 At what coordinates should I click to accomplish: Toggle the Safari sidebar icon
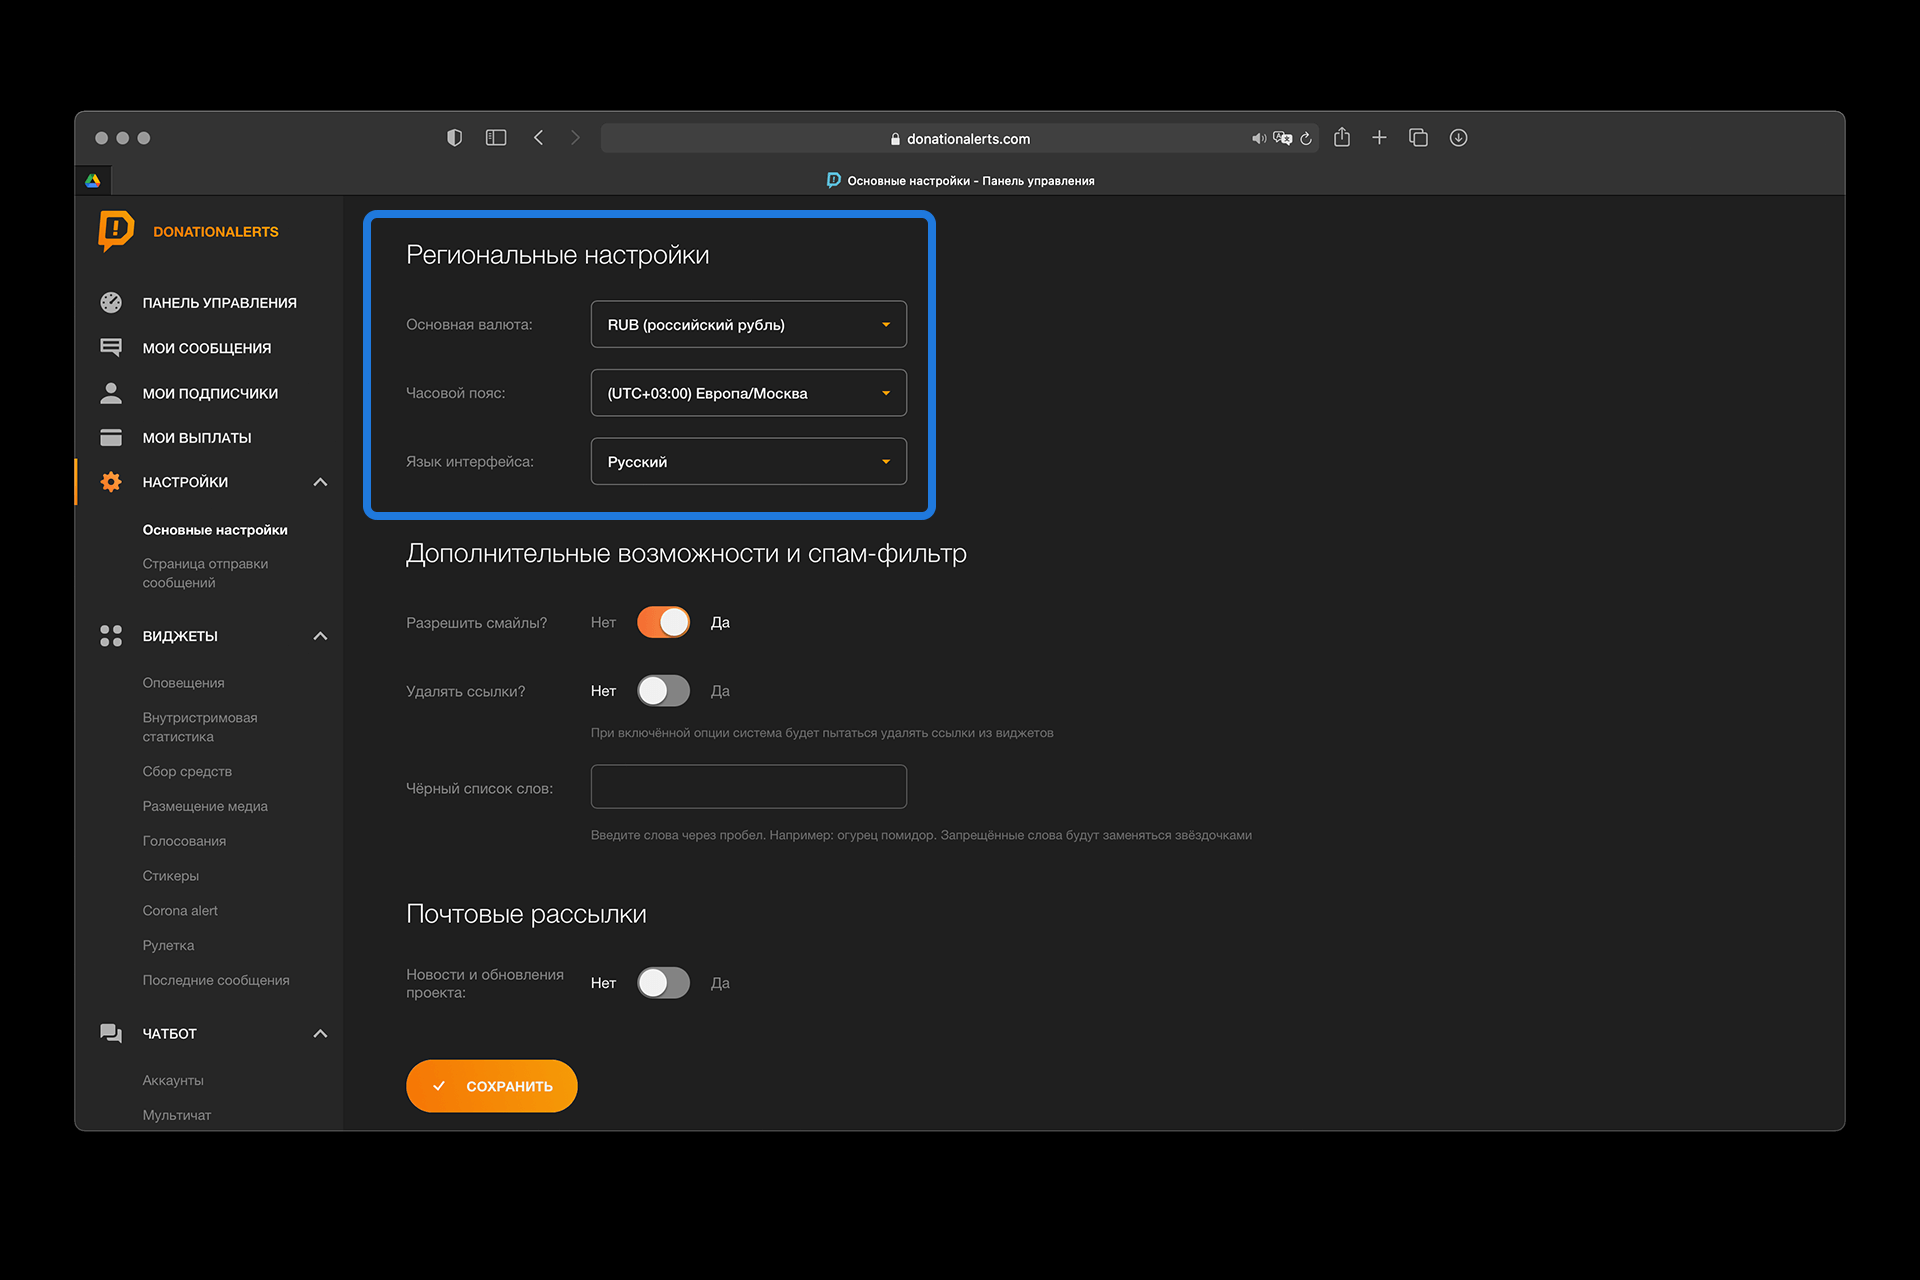tap(496, 138)
